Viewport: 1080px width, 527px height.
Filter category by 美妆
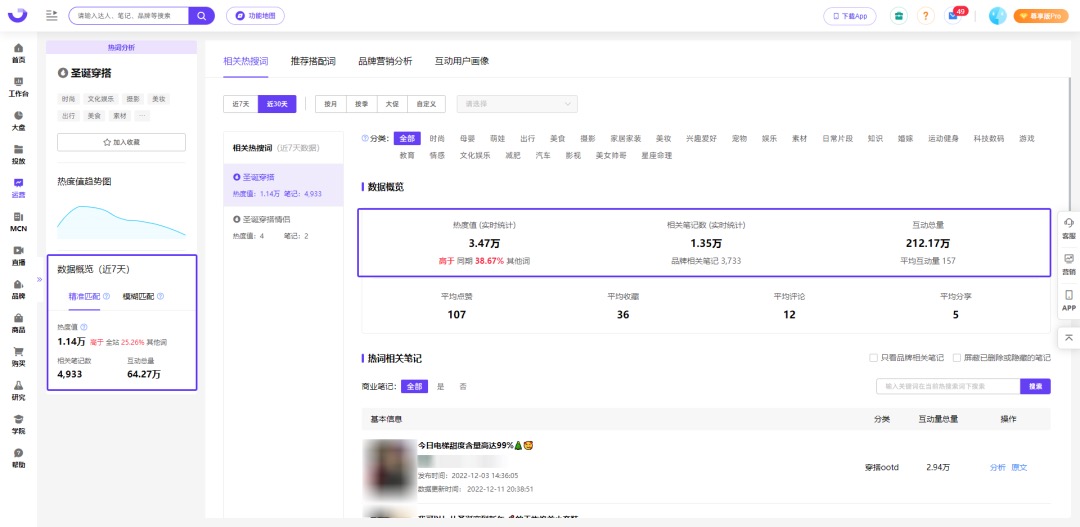click(x=663, y=138)
